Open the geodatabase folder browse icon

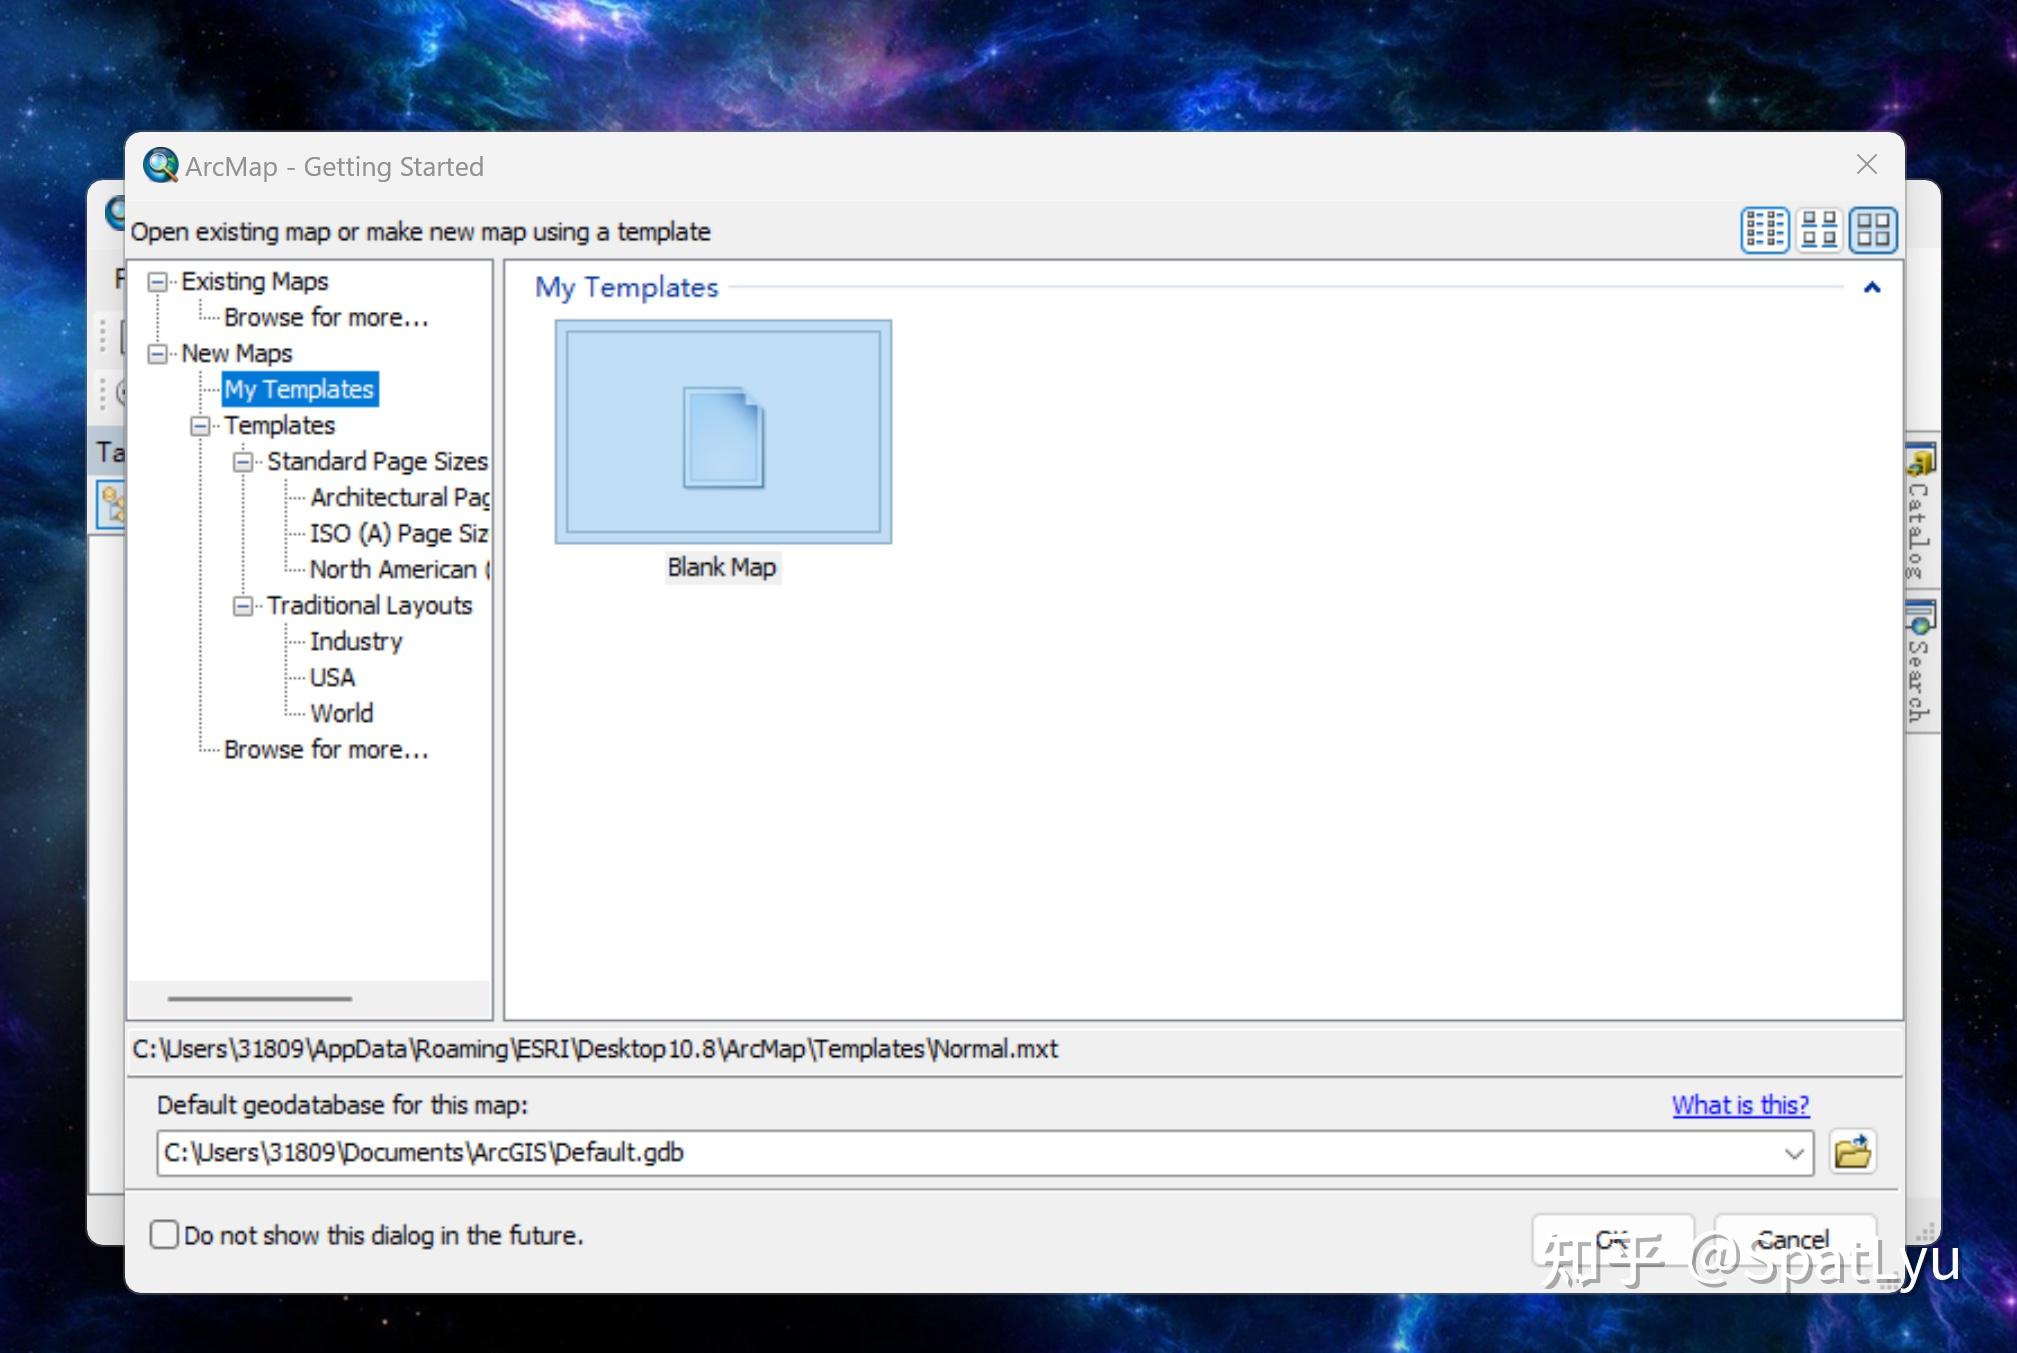coord(1852,1152)
